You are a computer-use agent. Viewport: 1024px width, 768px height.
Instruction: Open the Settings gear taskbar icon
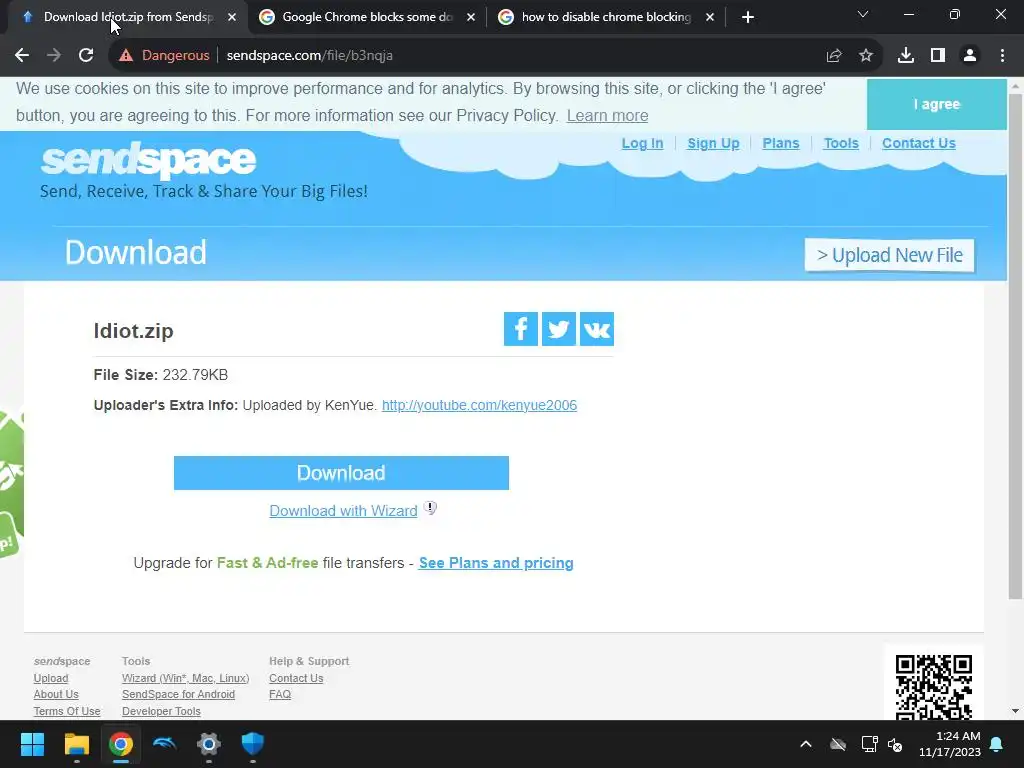(x=209, y=744)
